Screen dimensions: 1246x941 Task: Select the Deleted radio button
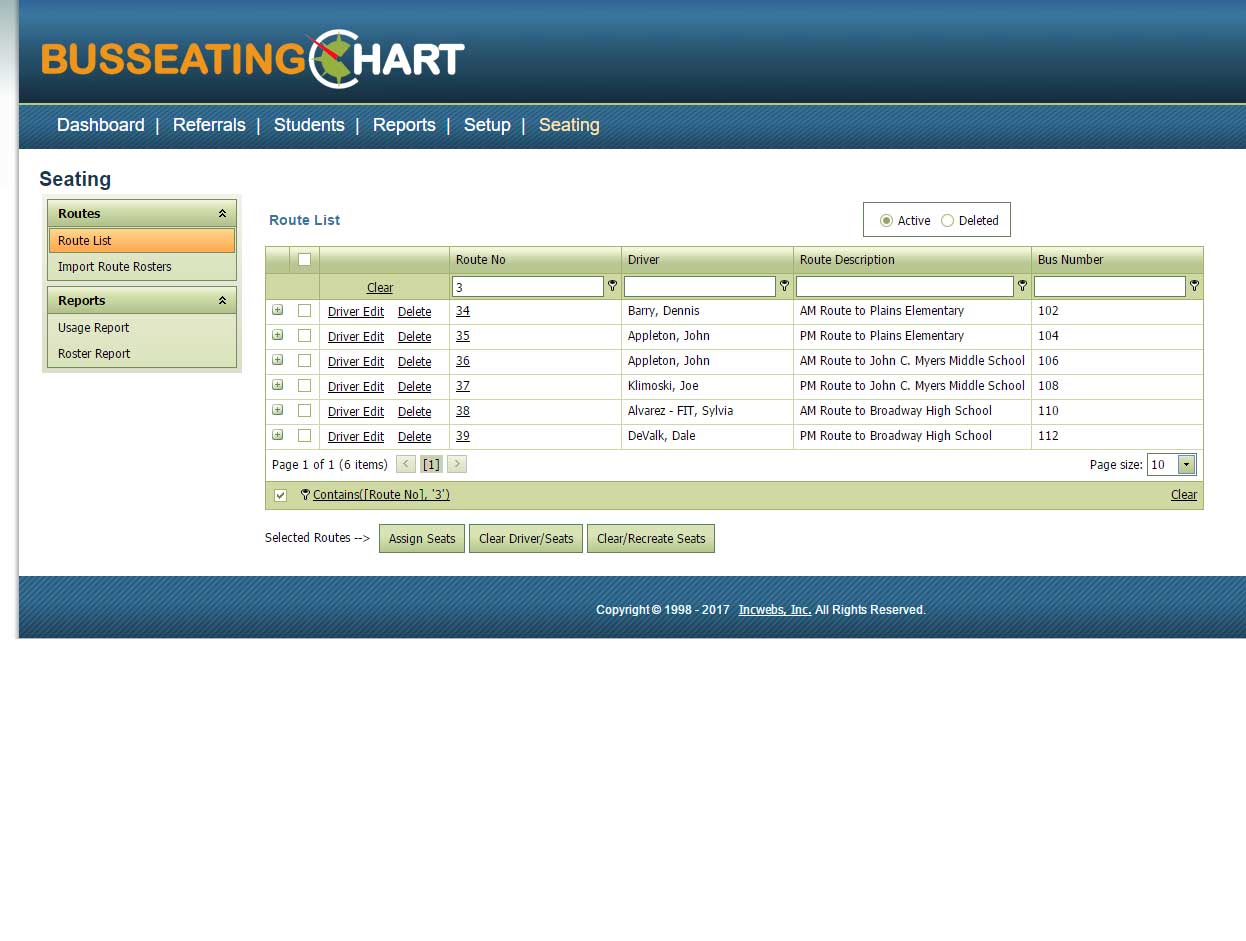948,221
